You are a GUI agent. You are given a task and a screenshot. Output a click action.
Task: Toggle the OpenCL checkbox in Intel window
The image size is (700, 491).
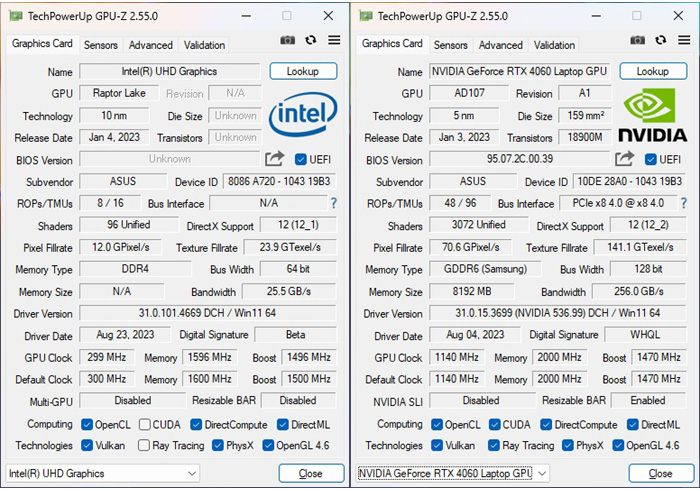(87, 424)
